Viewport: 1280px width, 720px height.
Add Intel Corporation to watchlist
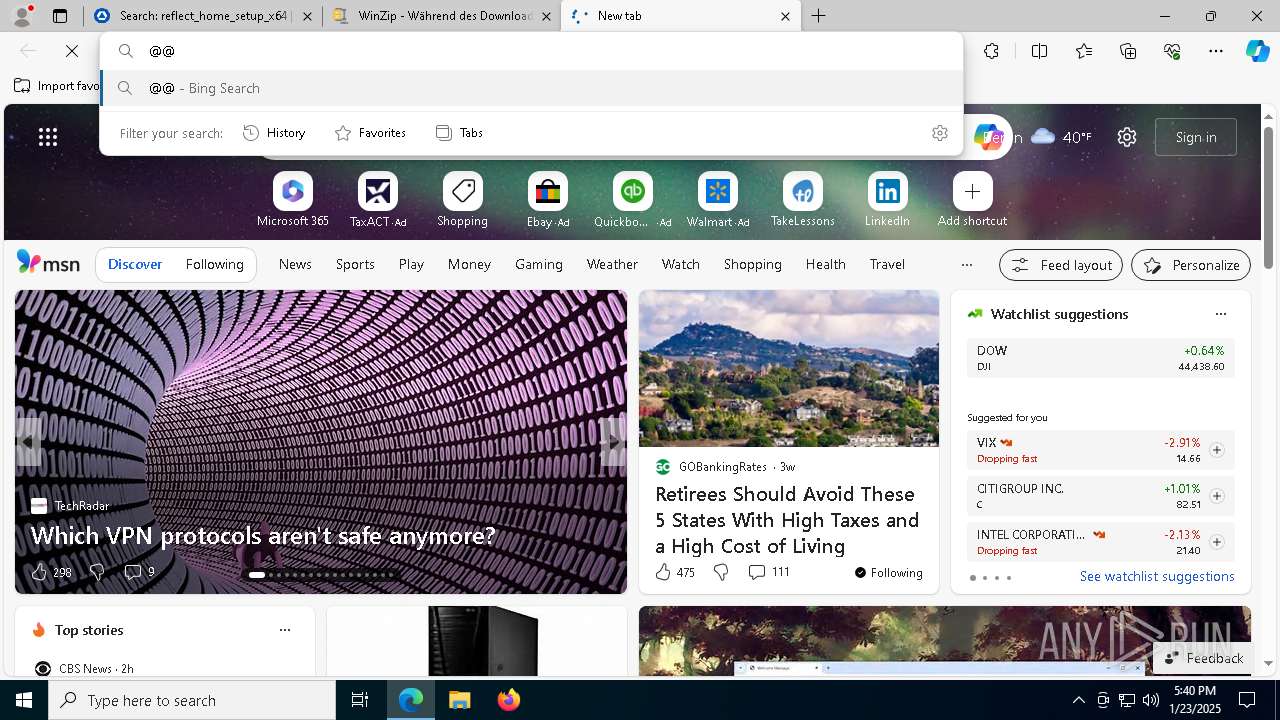pos(1216,542)
